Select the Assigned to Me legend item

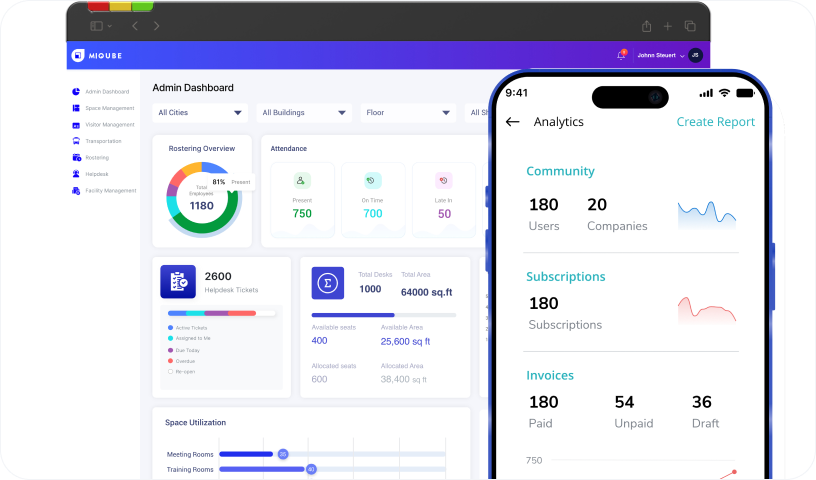pyautogui.click(x=189, y=338)
